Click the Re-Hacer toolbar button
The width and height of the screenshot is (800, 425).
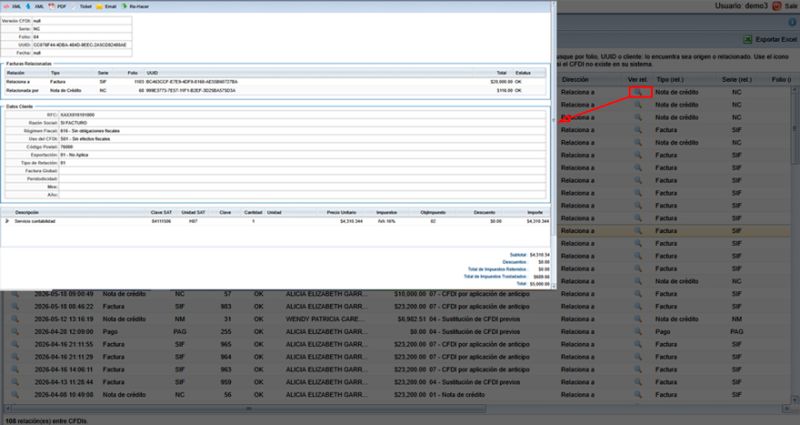point(135,7)
